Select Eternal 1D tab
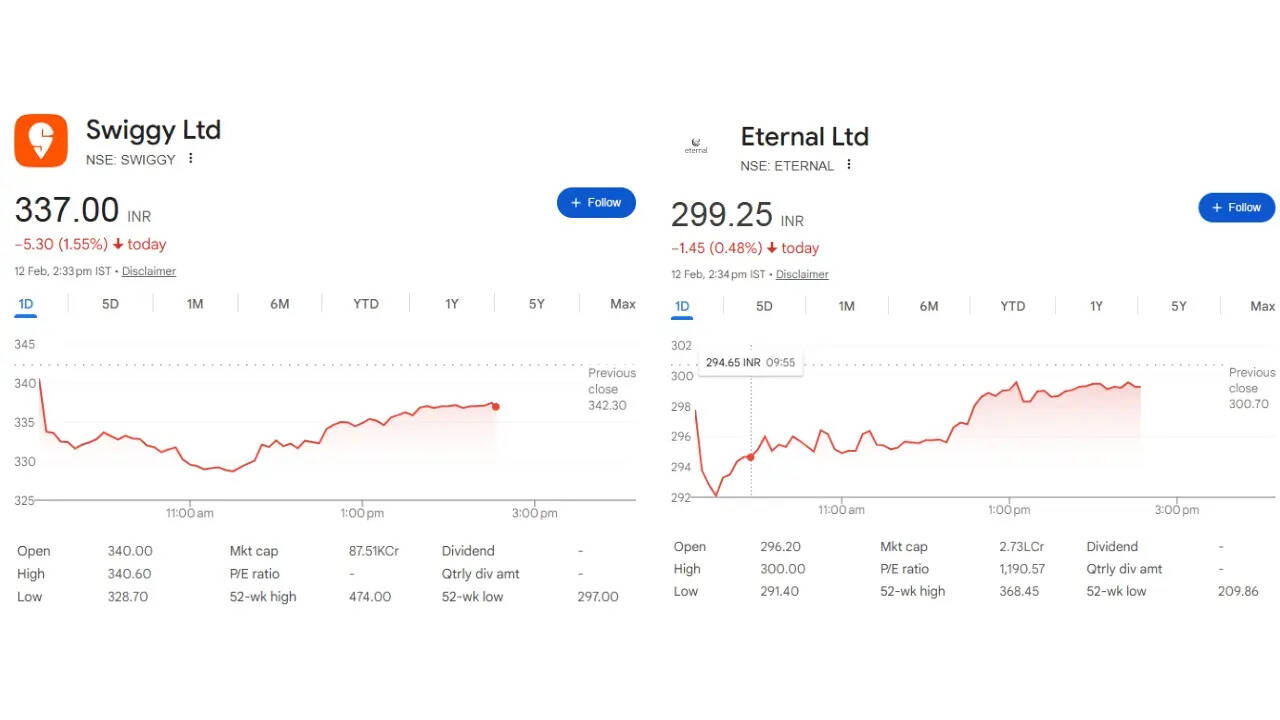This screenshot has height=720, width=1280. click(x=682, y=307)
